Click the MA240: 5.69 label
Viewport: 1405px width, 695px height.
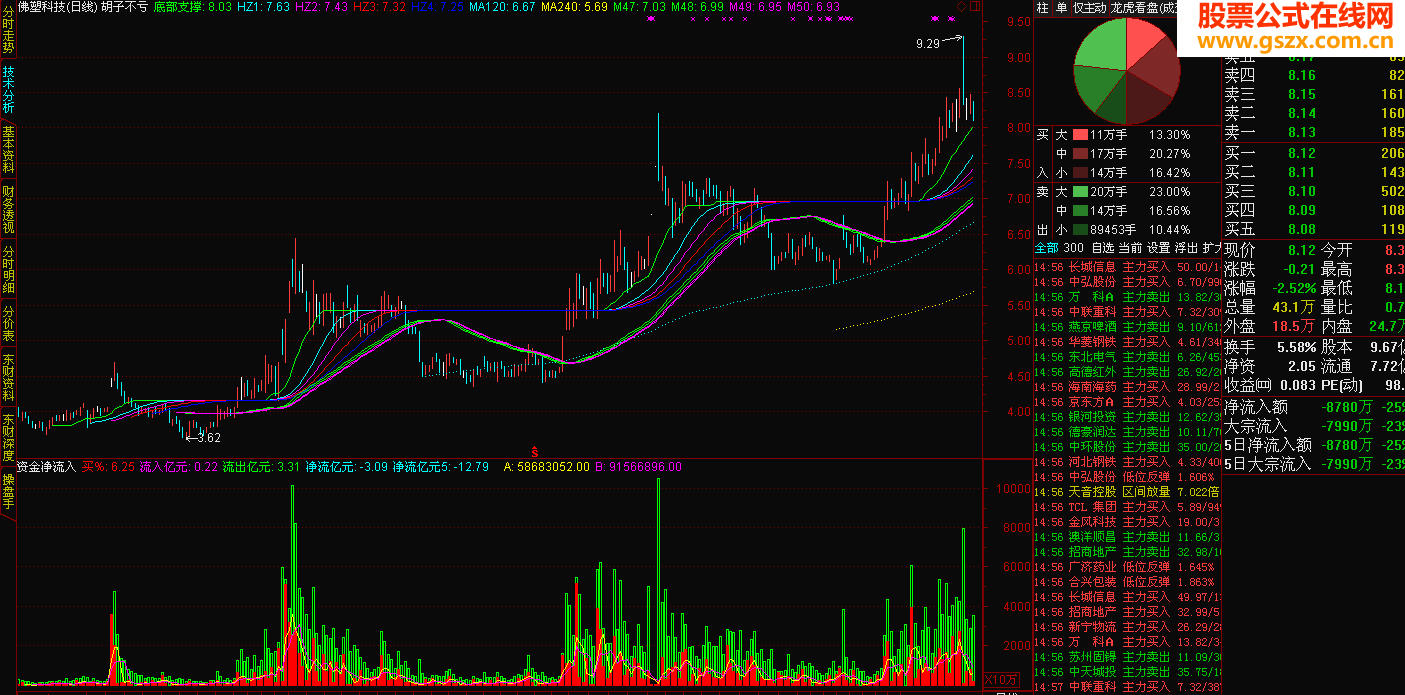tap(574, 6)
